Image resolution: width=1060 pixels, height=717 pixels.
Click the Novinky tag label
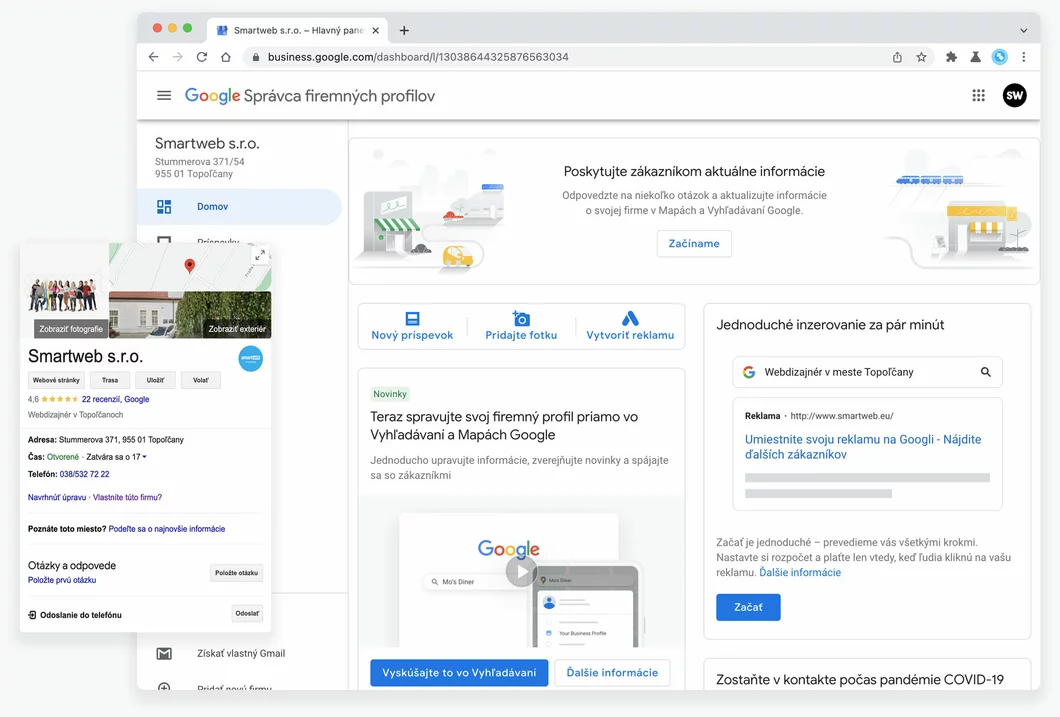click(x=390, y=394)
